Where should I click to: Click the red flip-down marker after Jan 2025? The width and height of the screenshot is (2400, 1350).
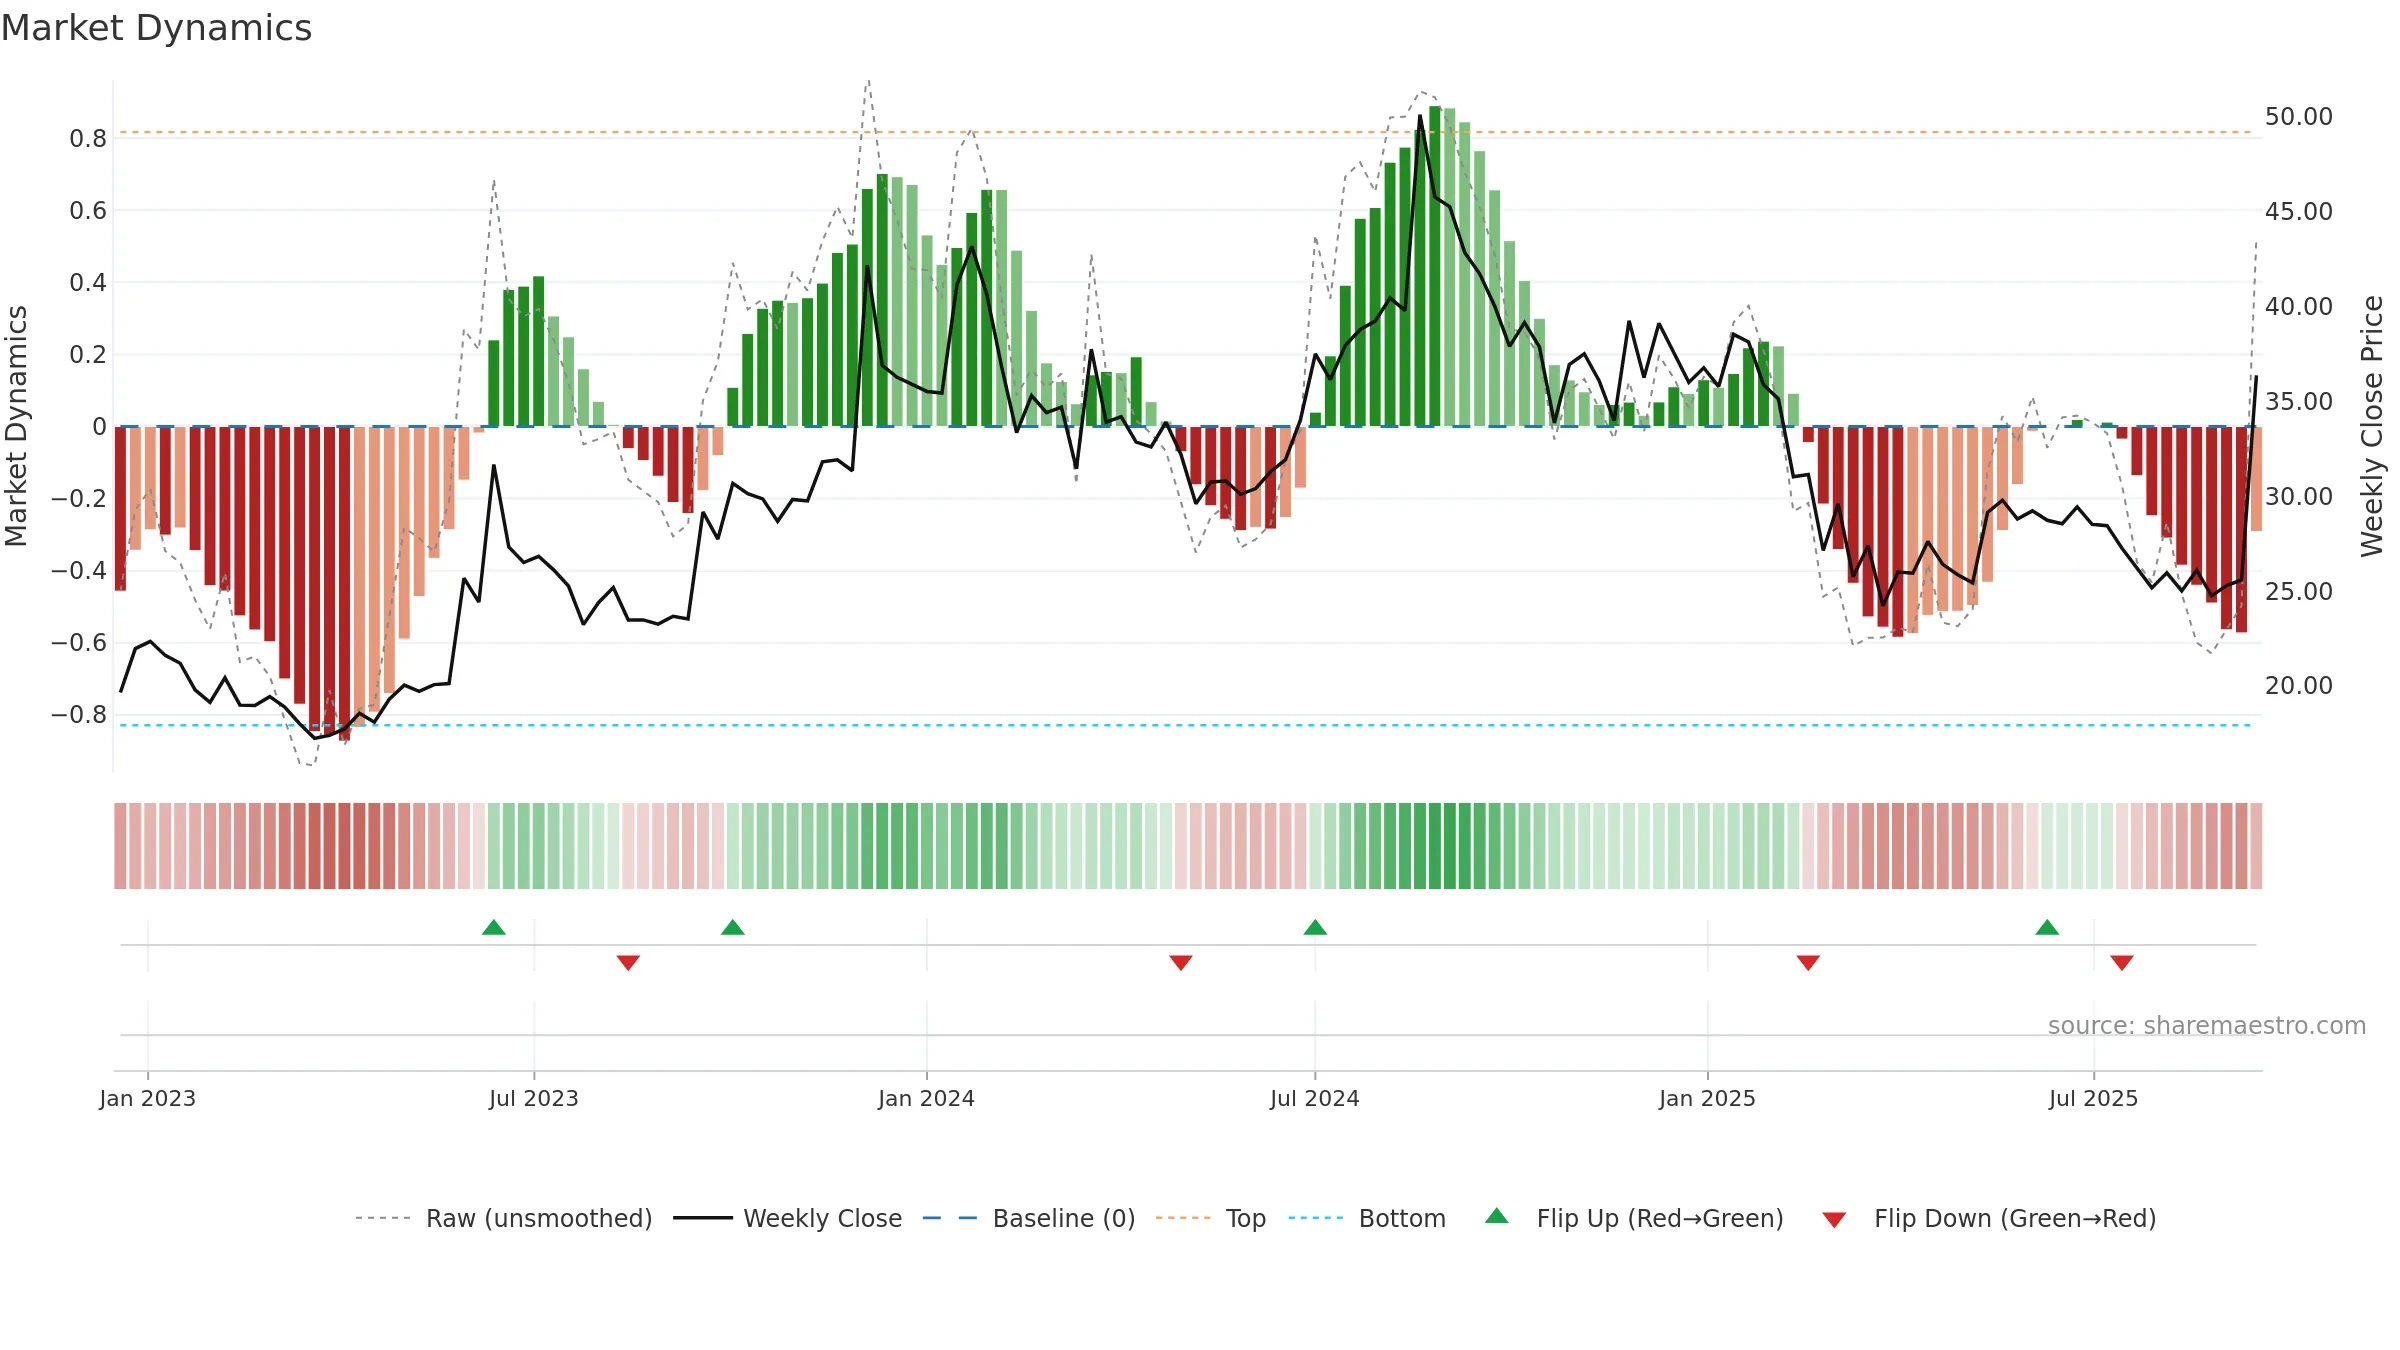point(1808,963)
